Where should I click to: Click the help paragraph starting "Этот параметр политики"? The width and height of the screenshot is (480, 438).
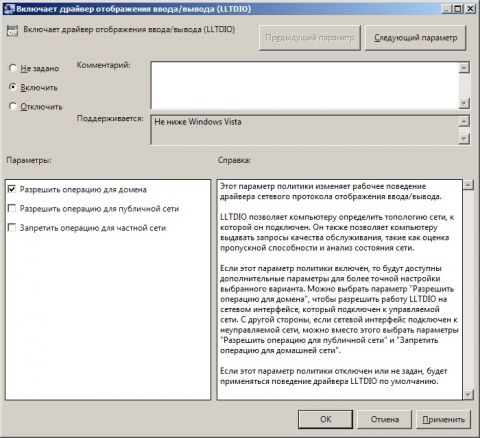tap(331, 191)
